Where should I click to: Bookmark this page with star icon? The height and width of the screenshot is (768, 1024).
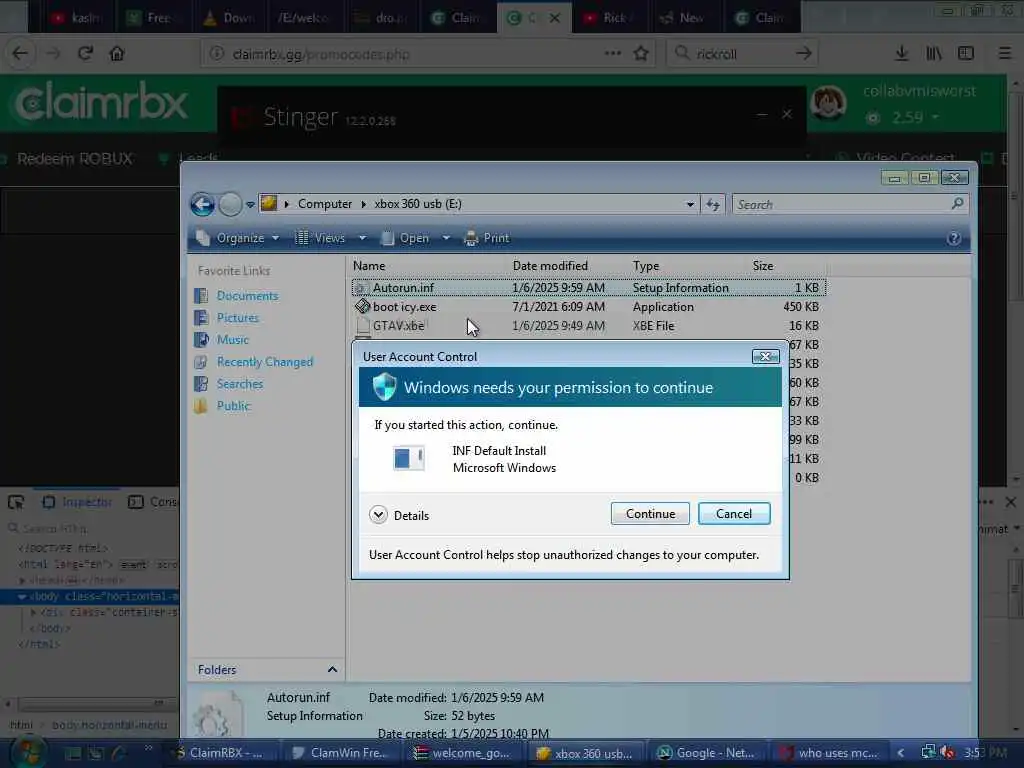coord(641,54)
